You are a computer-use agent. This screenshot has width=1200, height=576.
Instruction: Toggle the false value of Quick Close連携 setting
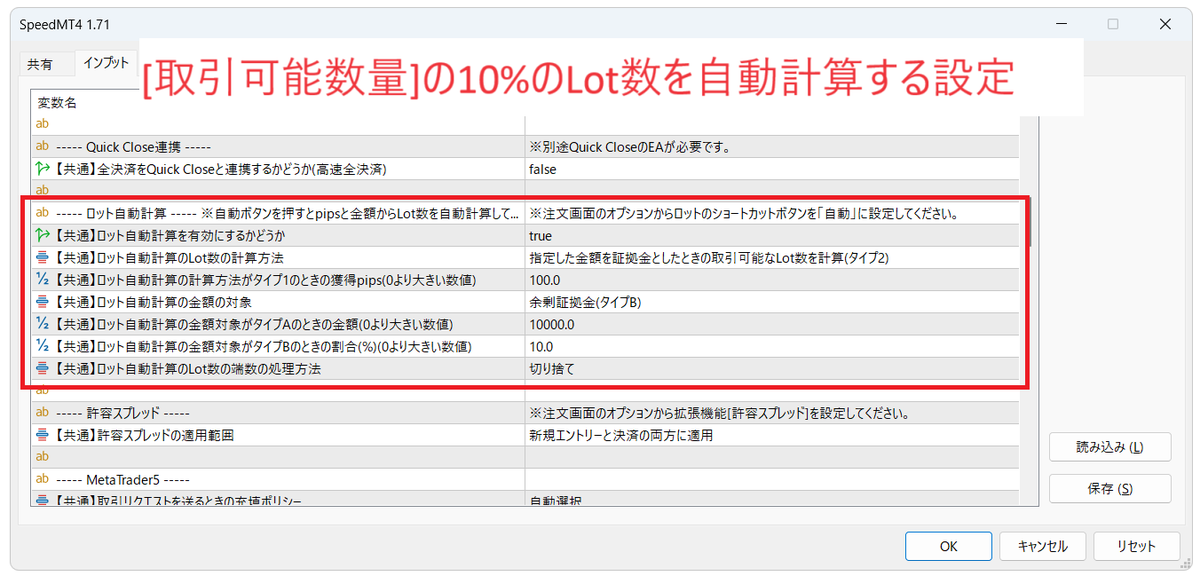pyautogui.click(x=772, y=169)
